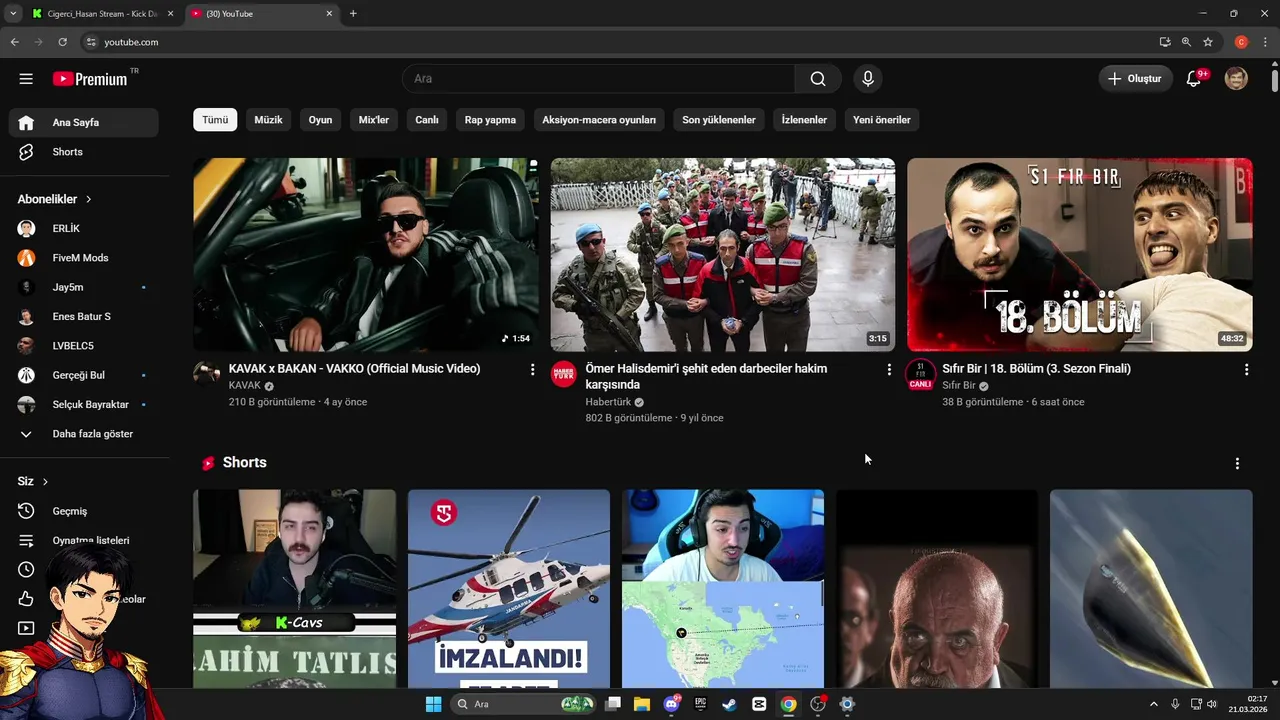The width and height of the screenshot is (1280, 720).
Task: Open the LVBELC5 subscription
Action: pyautogui.click(x=84, y=346)
